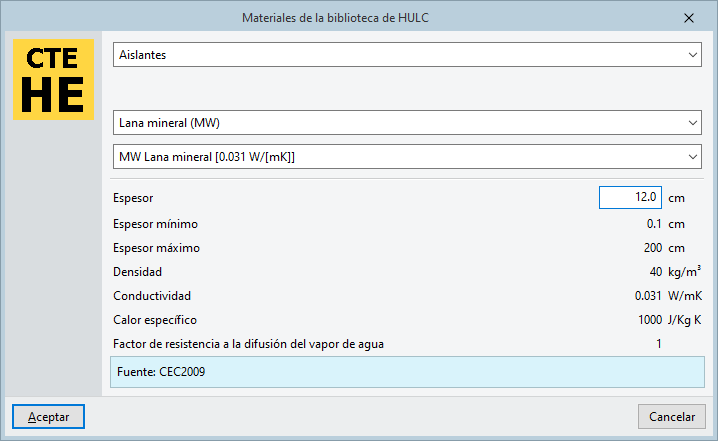The height and width of the screenshot is (441, 718).
Task: Click the dialog title Materiales de la biblioteca de HULC
Action: coord(335,18)
